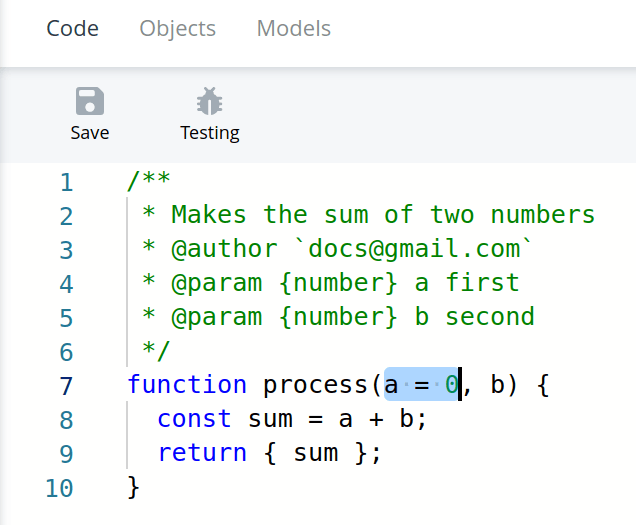The width and height of the screenshot is (636, 525).
Task: Click the Testing bug icon
Action: [x=210, y=101]
